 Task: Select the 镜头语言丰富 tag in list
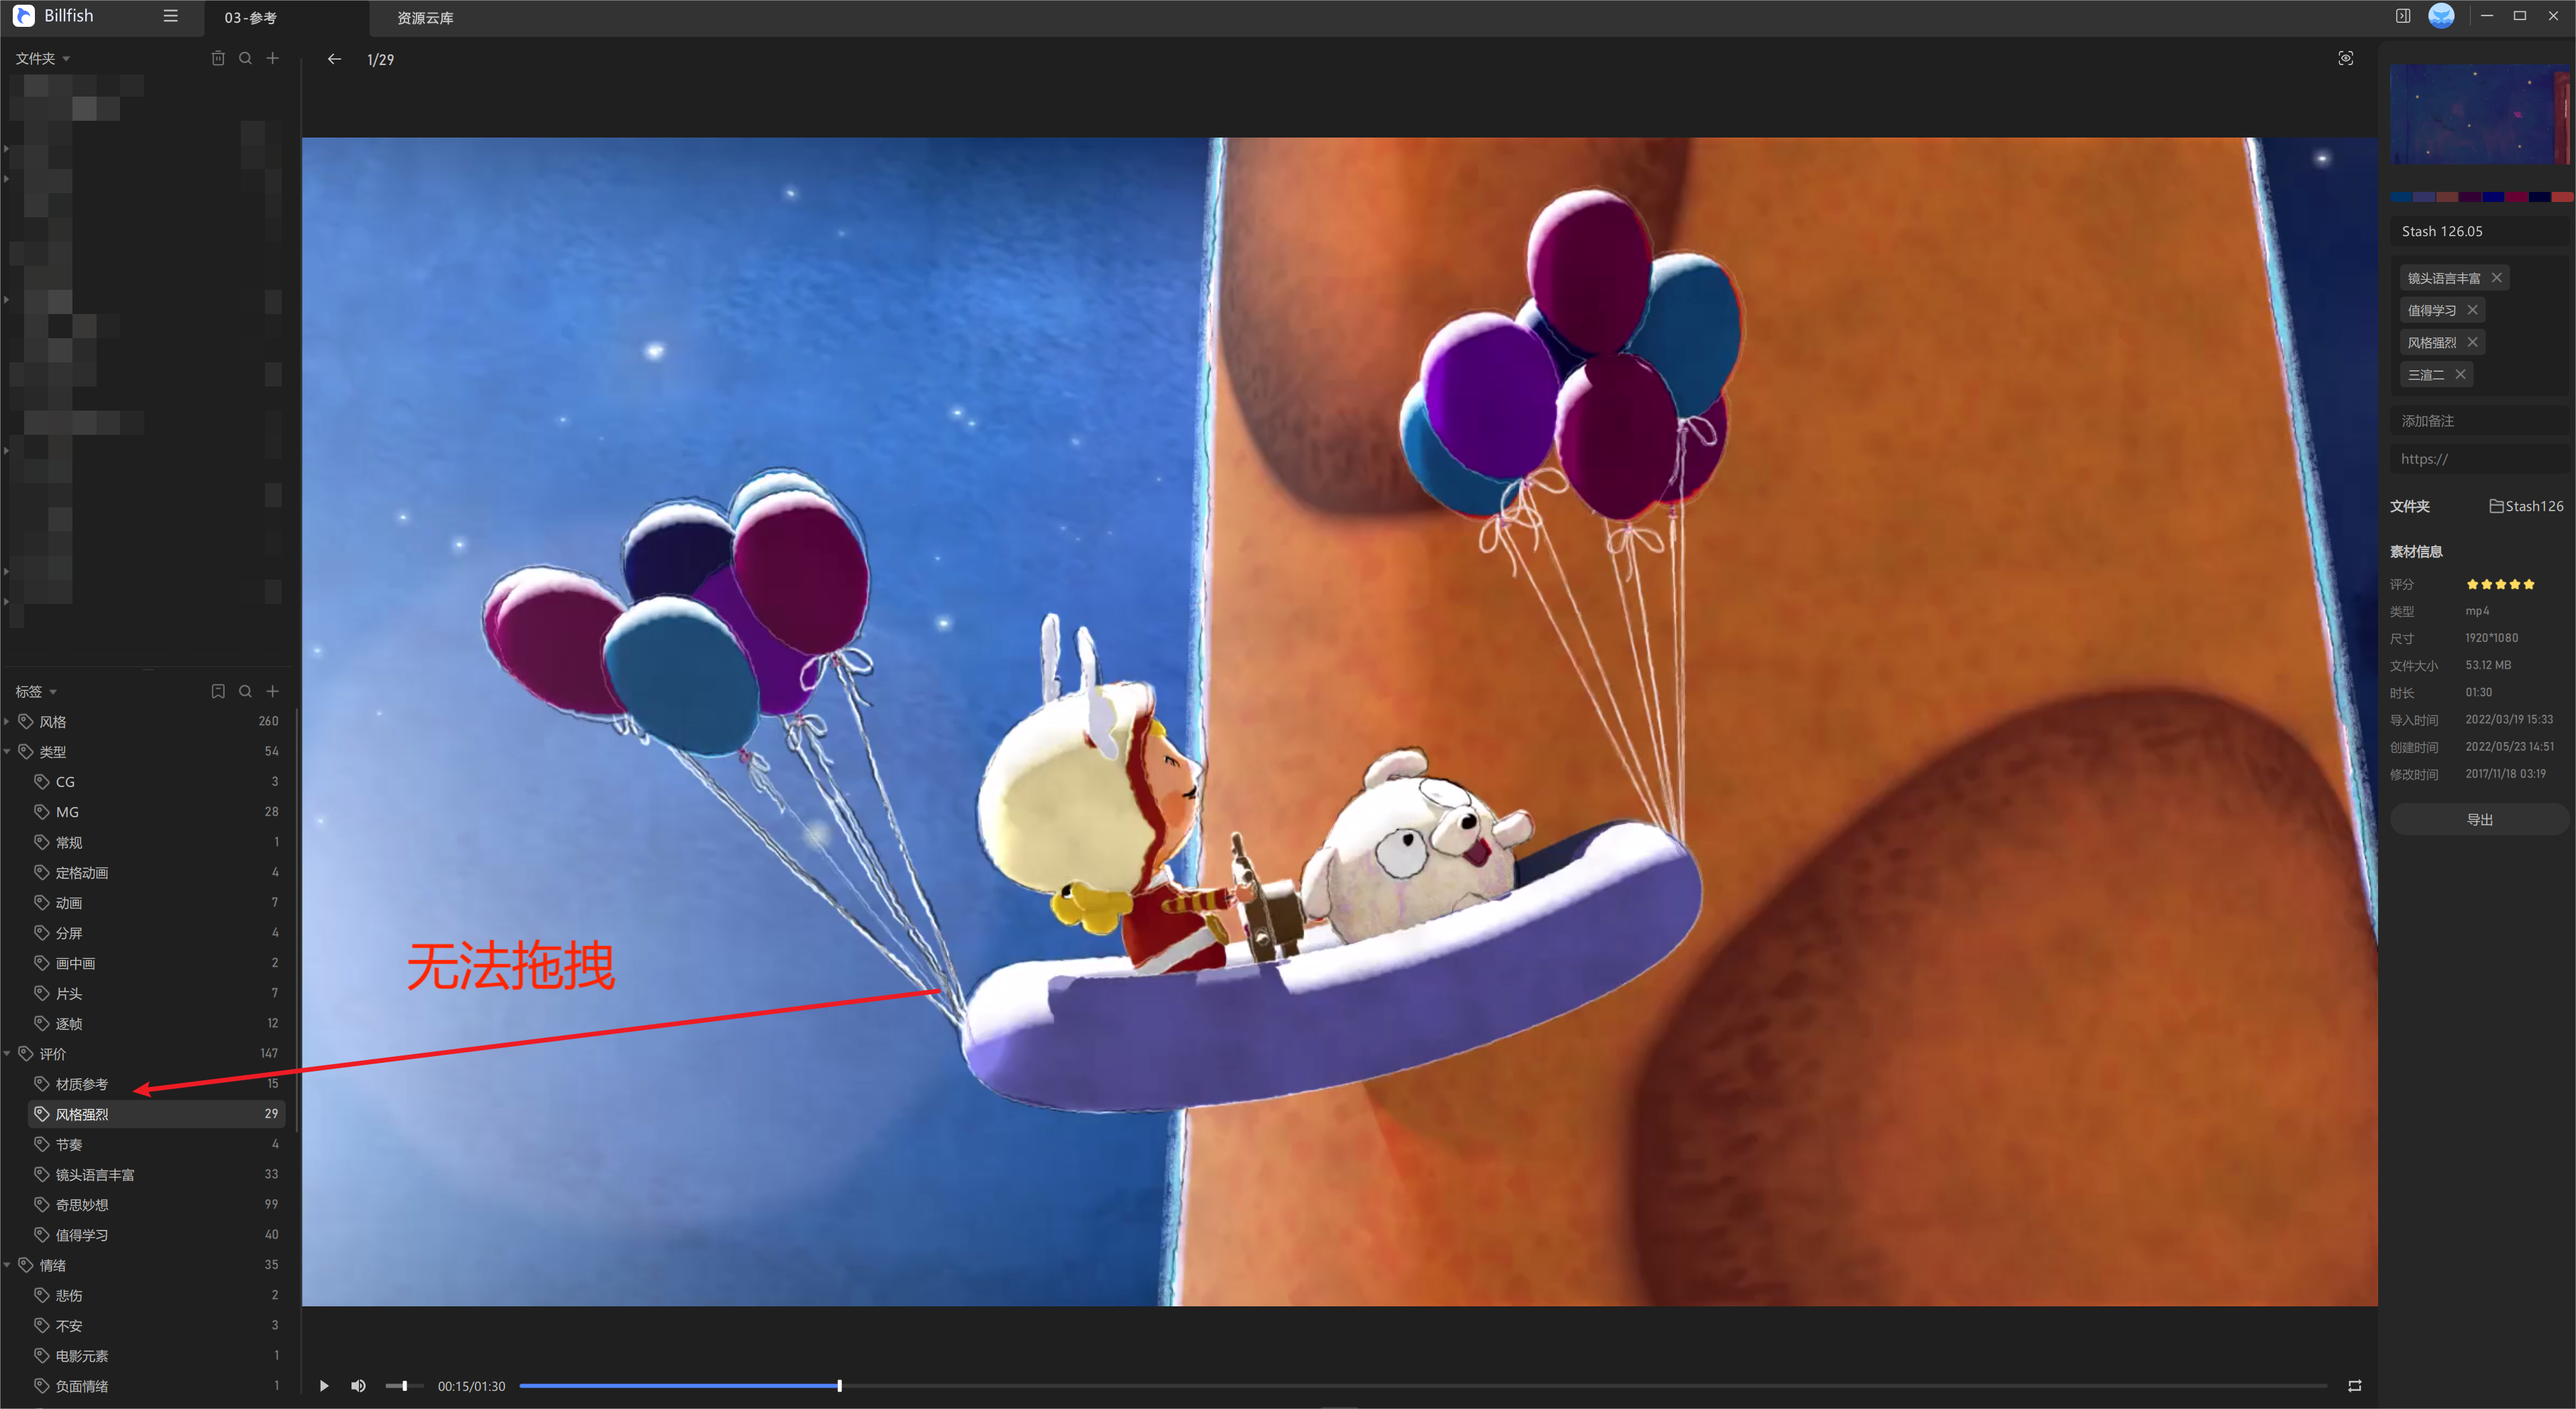(x=157, y=1174)
